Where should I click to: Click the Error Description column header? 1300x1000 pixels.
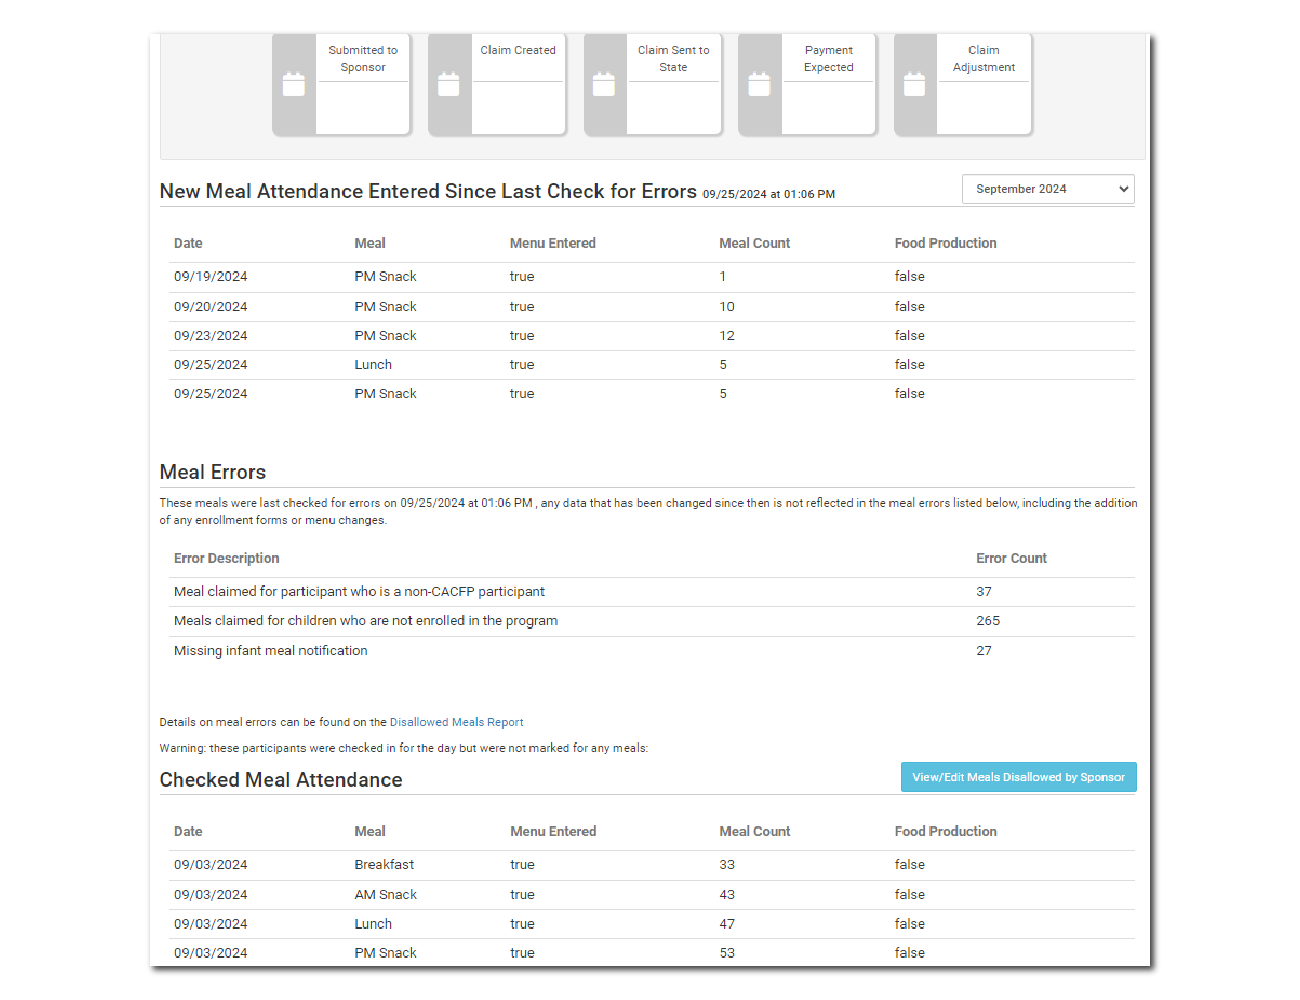point(226,558)
